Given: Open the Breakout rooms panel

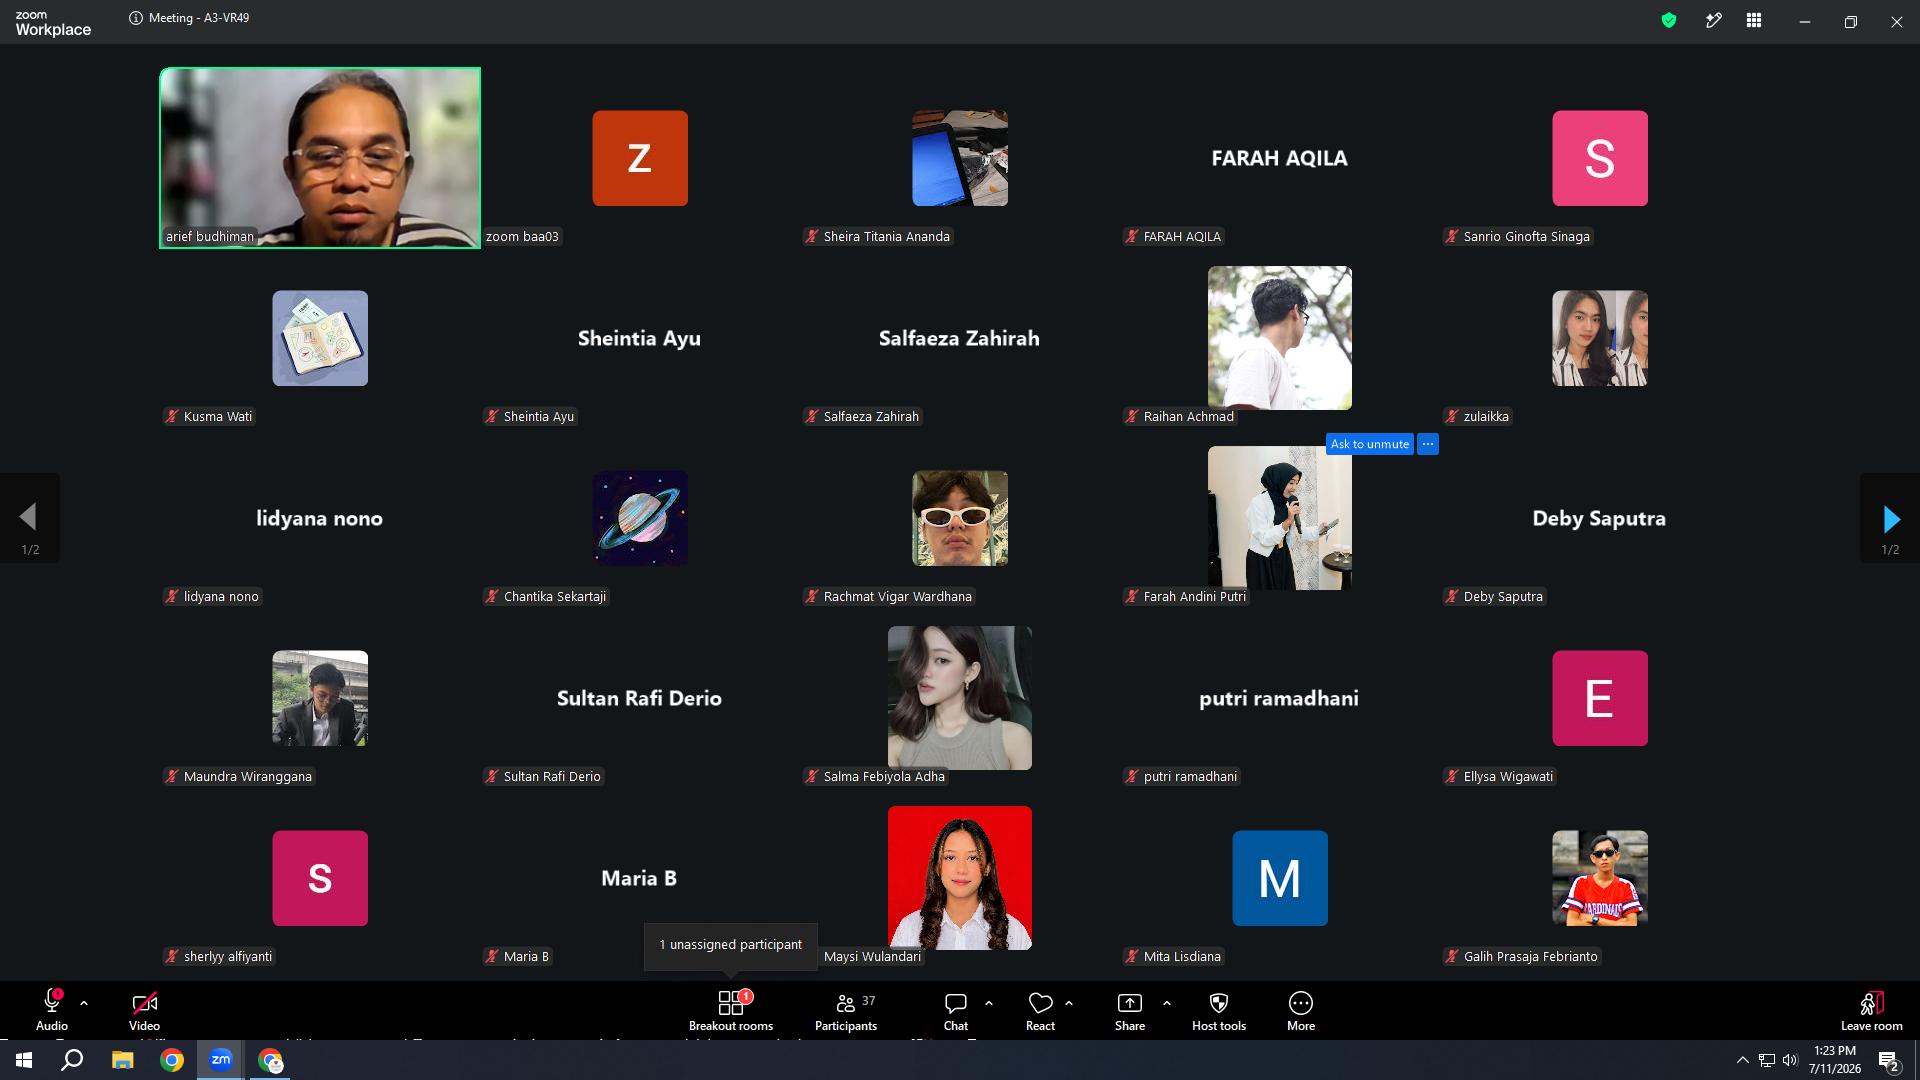Looking at the screenshot, I should (x=731, y=1010).
